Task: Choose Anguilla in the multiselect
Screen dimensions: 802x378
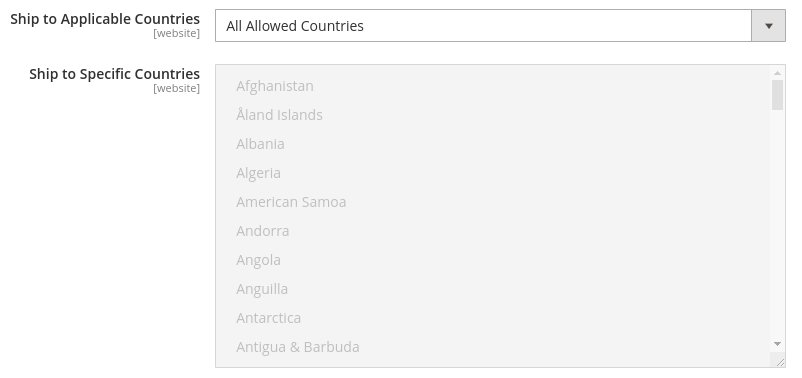Action: (x=262, y=289)
